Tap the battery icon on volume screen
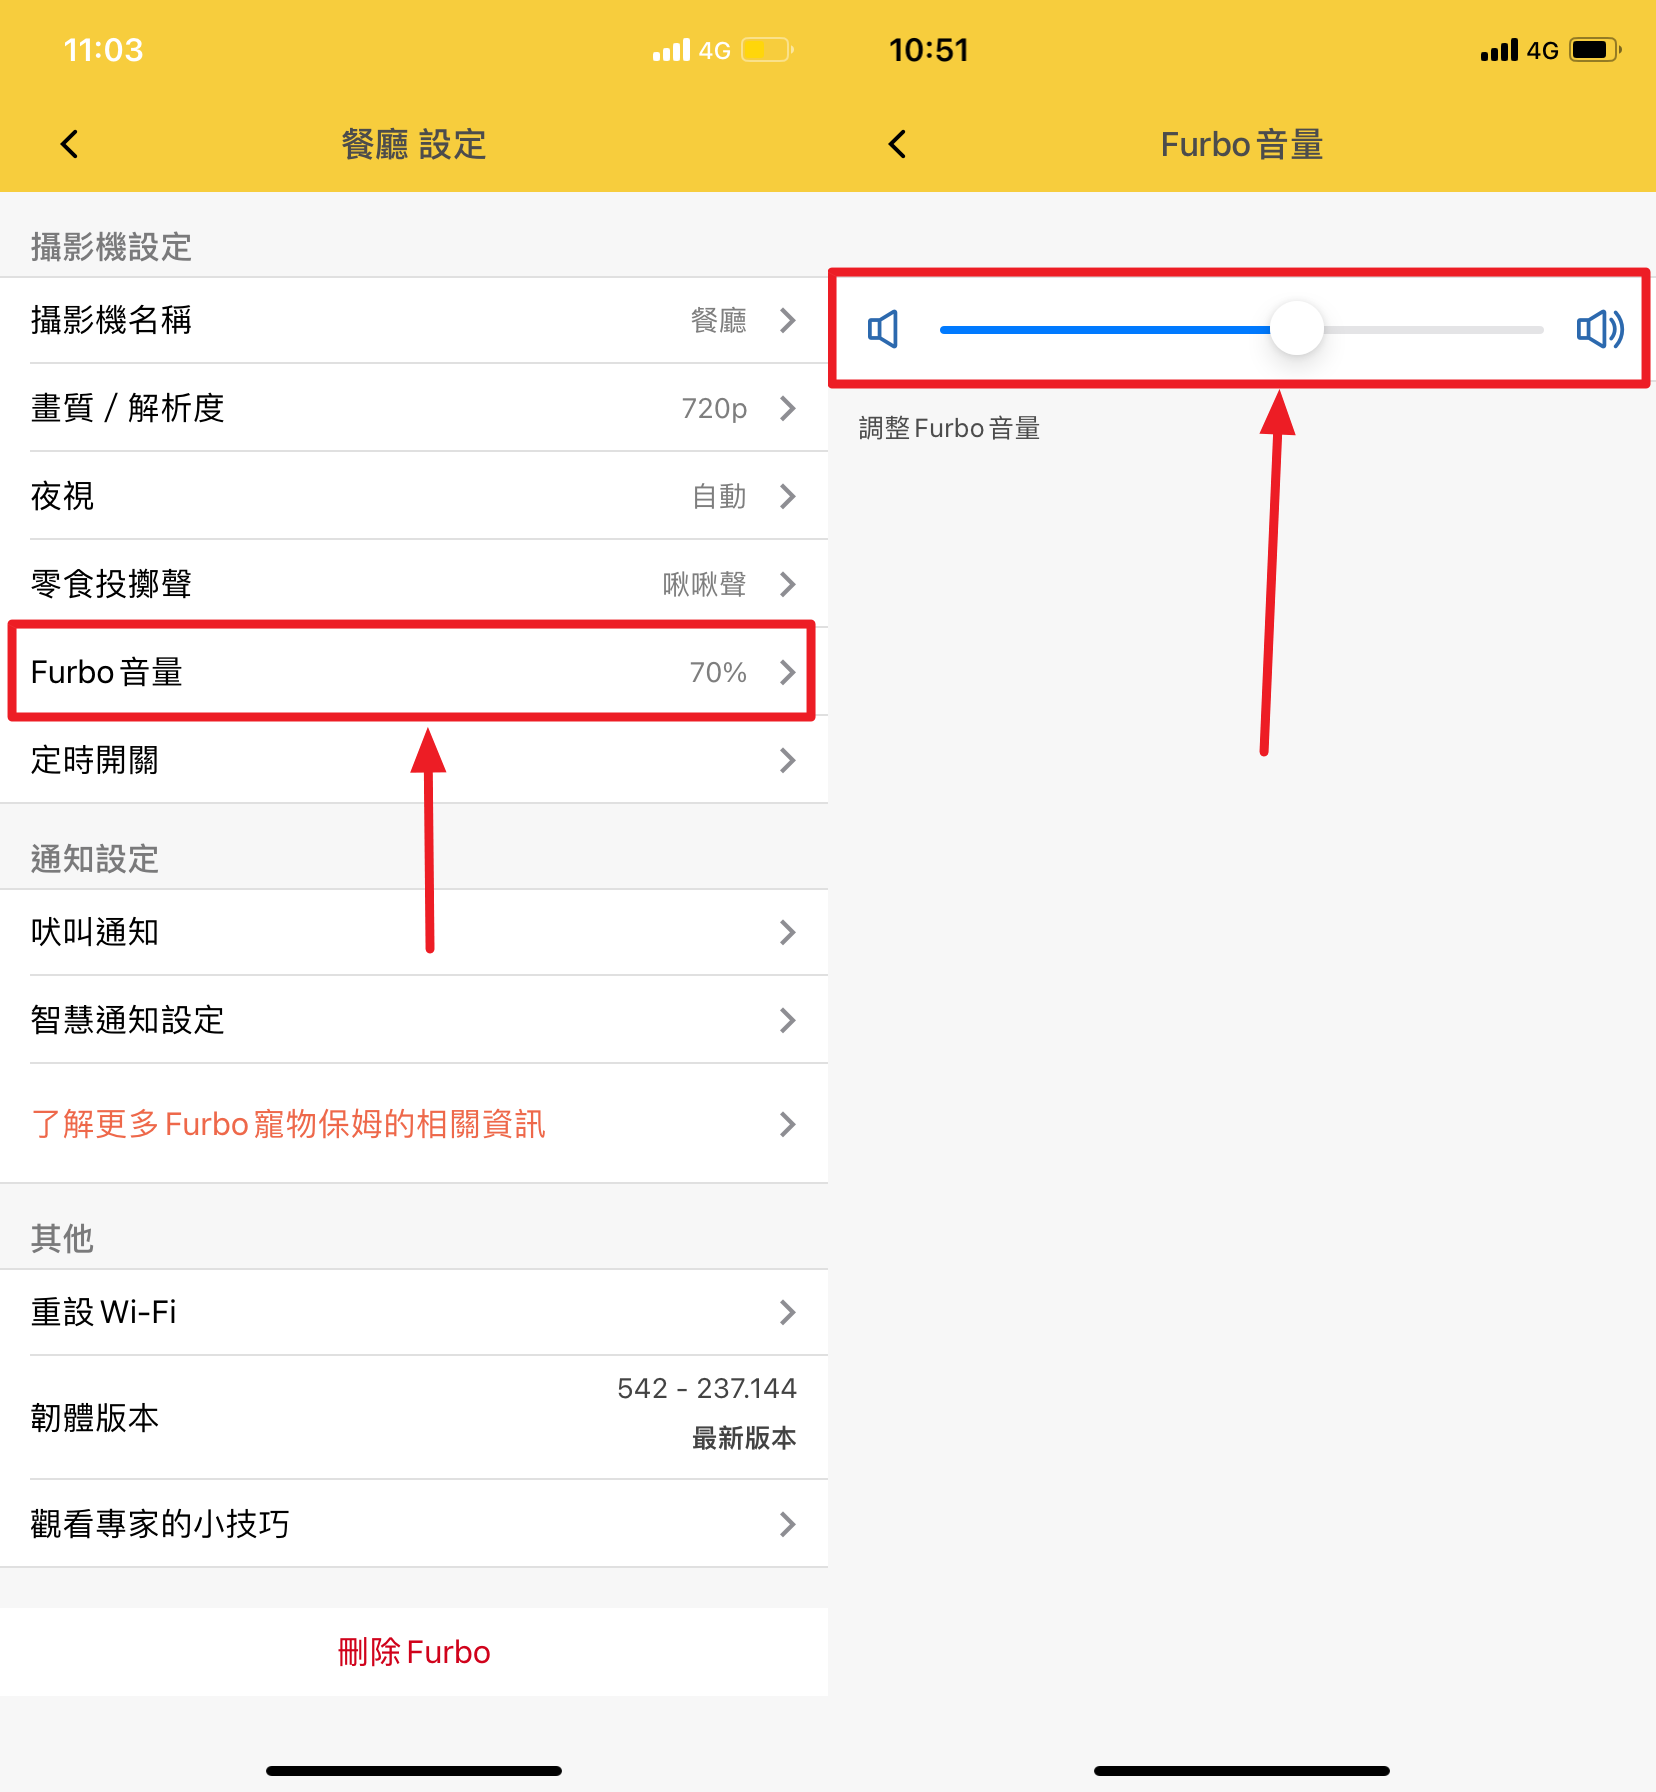Image resolution: width=1656 pixels, height=1792 pixels. click(x=1595, y=49)
